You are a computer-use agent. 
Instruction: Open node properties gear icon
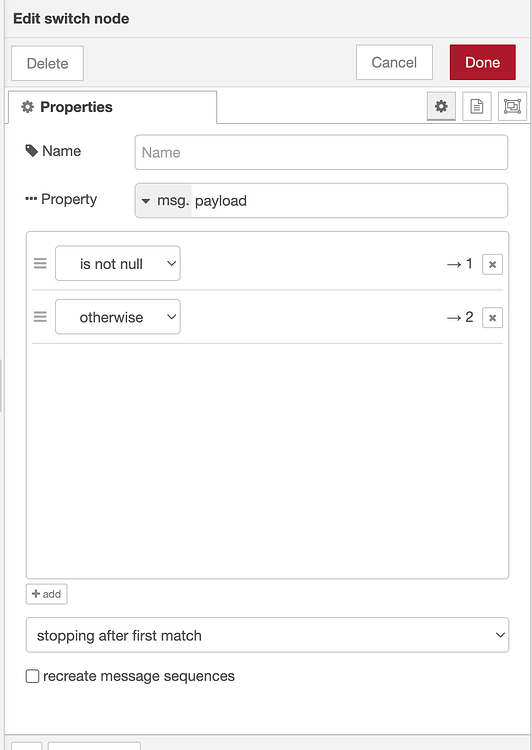441,106
